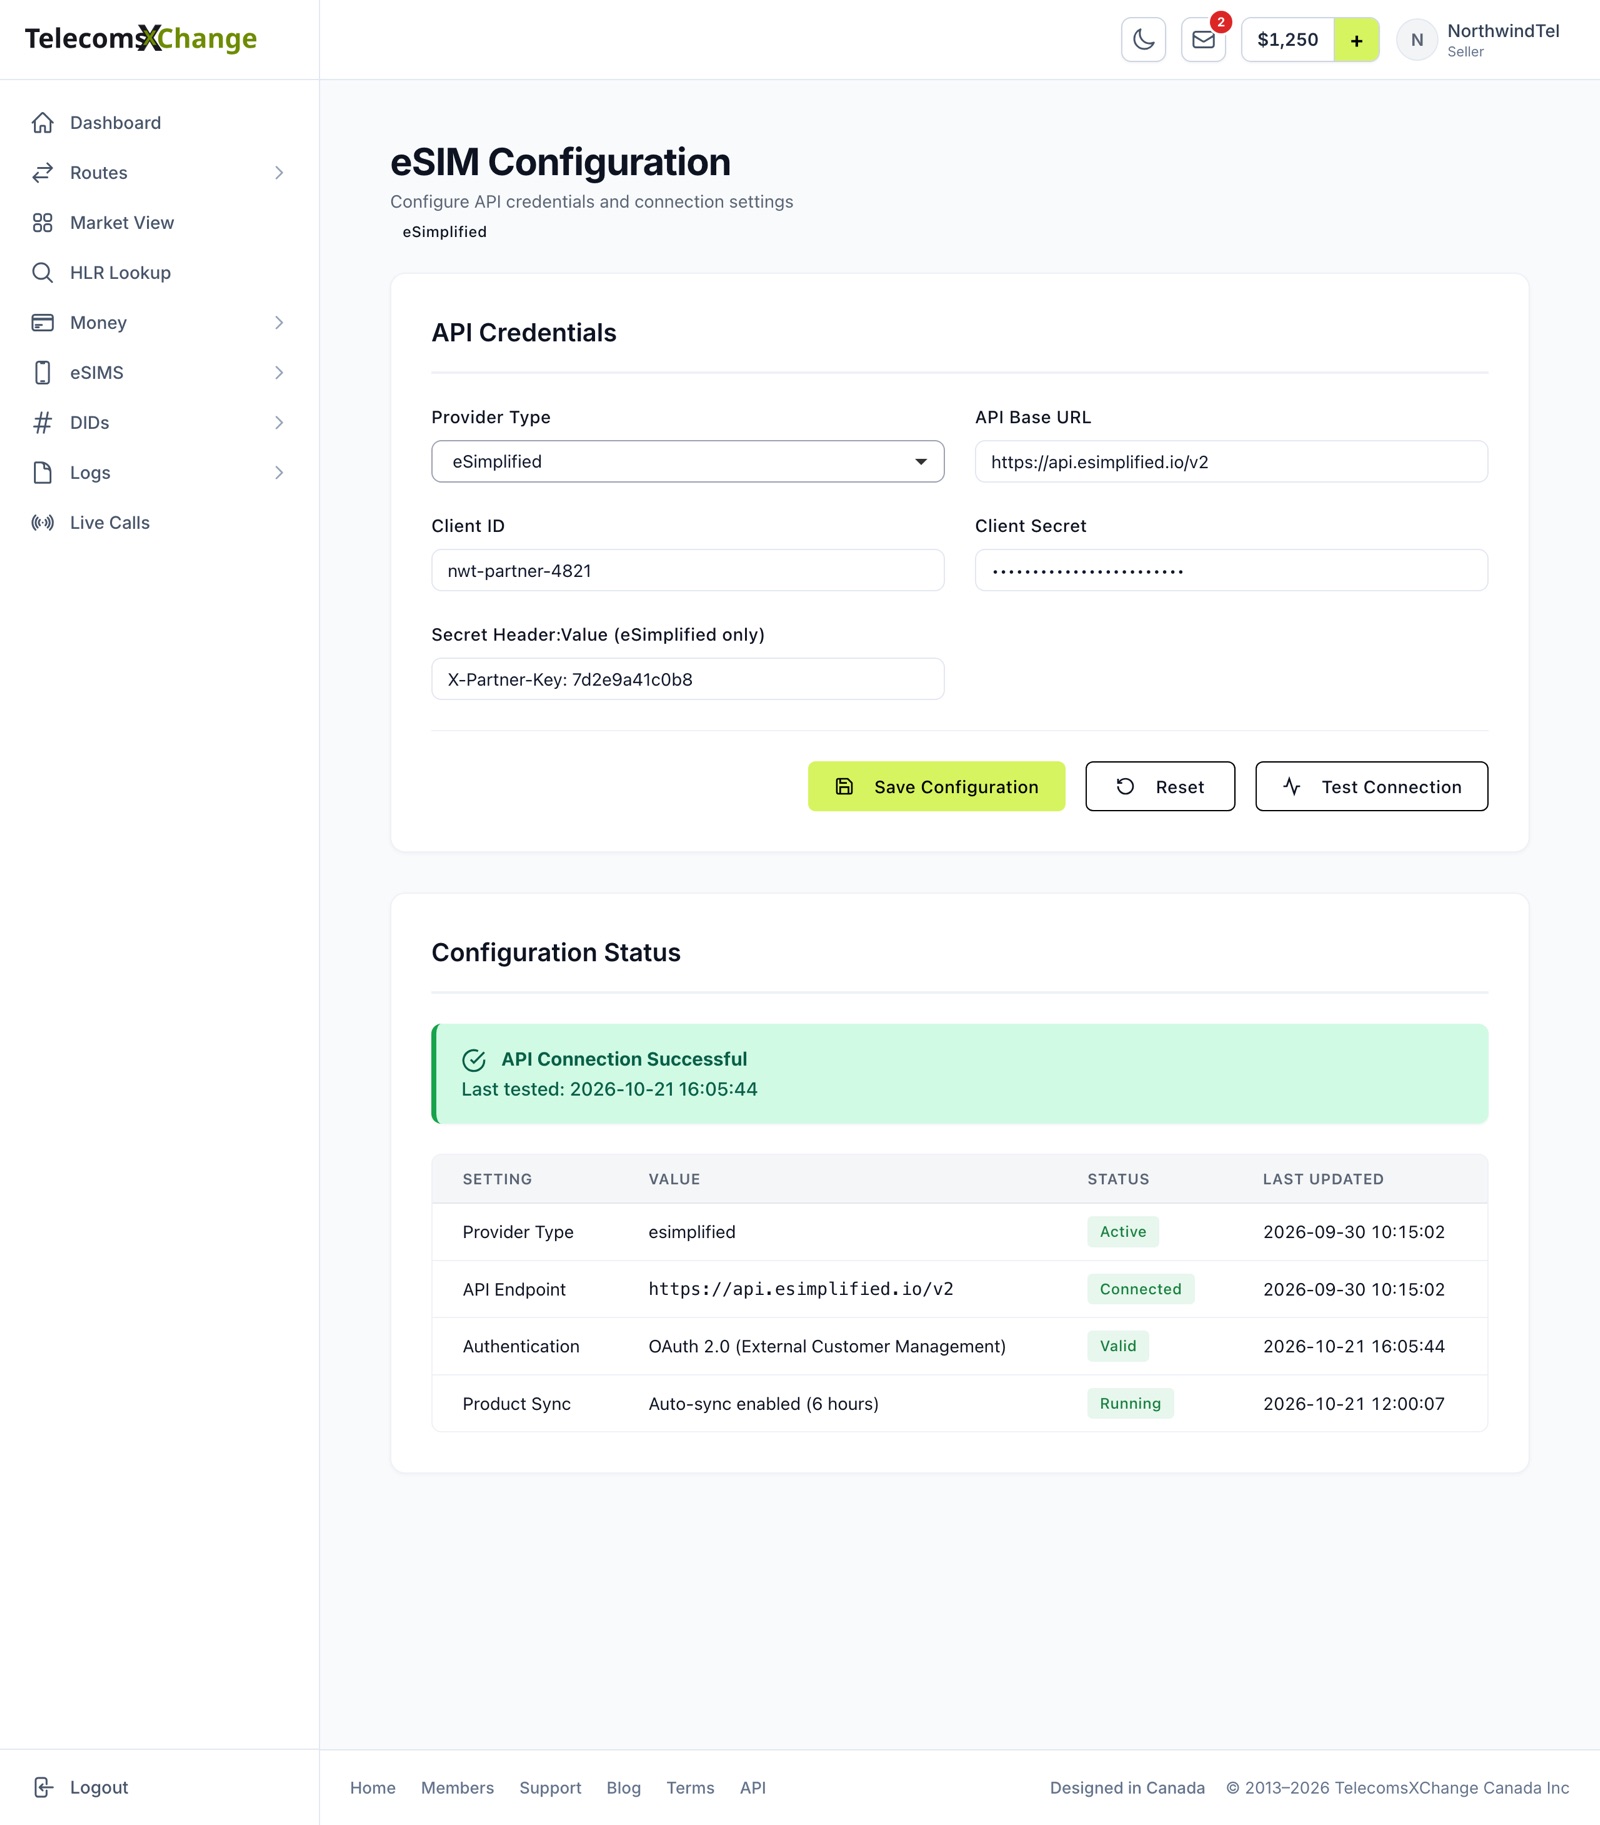Click the Members footer link

(457, 1788)
